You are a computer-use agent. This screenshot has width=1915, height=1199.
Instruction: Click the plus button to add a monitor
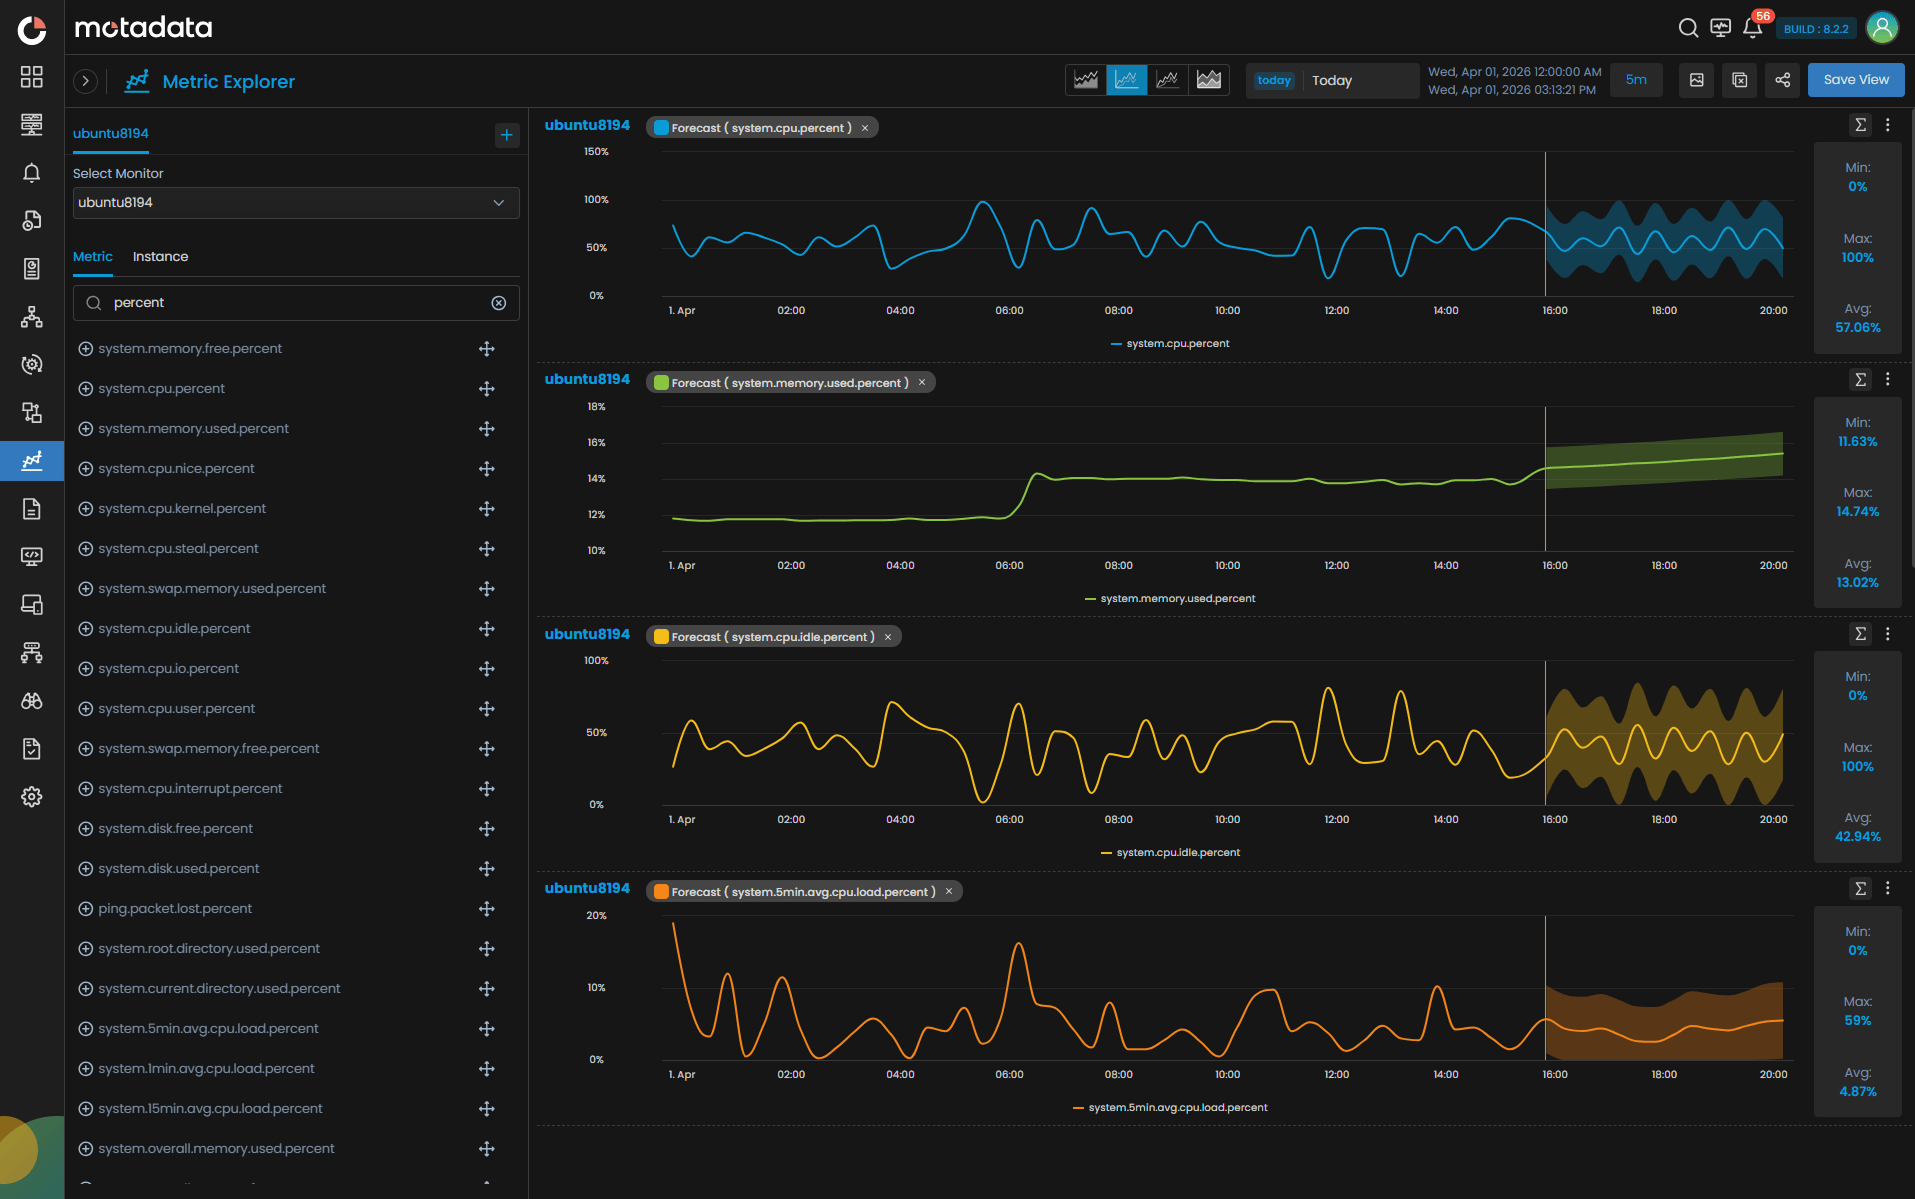point(507,135)
